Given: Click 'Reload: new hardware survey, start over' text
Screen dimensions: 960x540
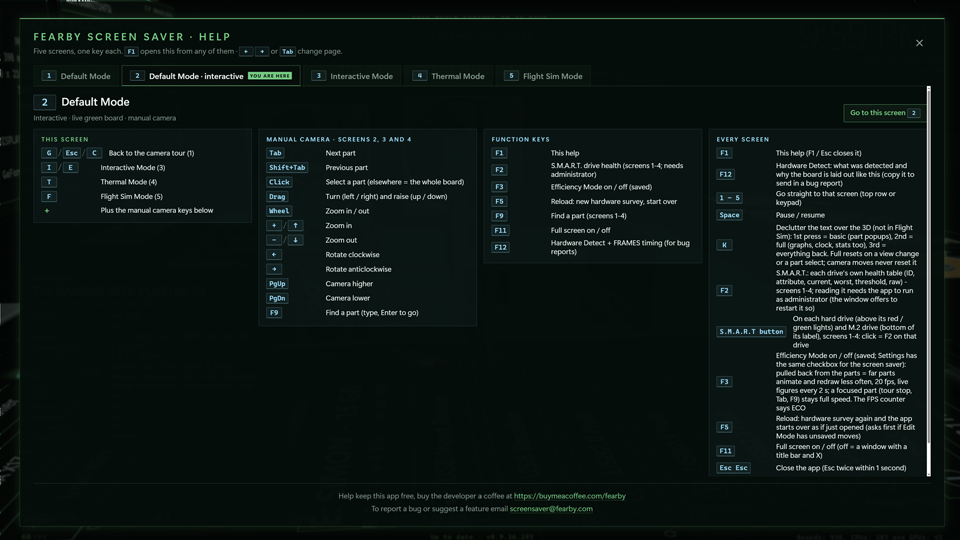Looking at the screenshot, I should tap(613, 201).
